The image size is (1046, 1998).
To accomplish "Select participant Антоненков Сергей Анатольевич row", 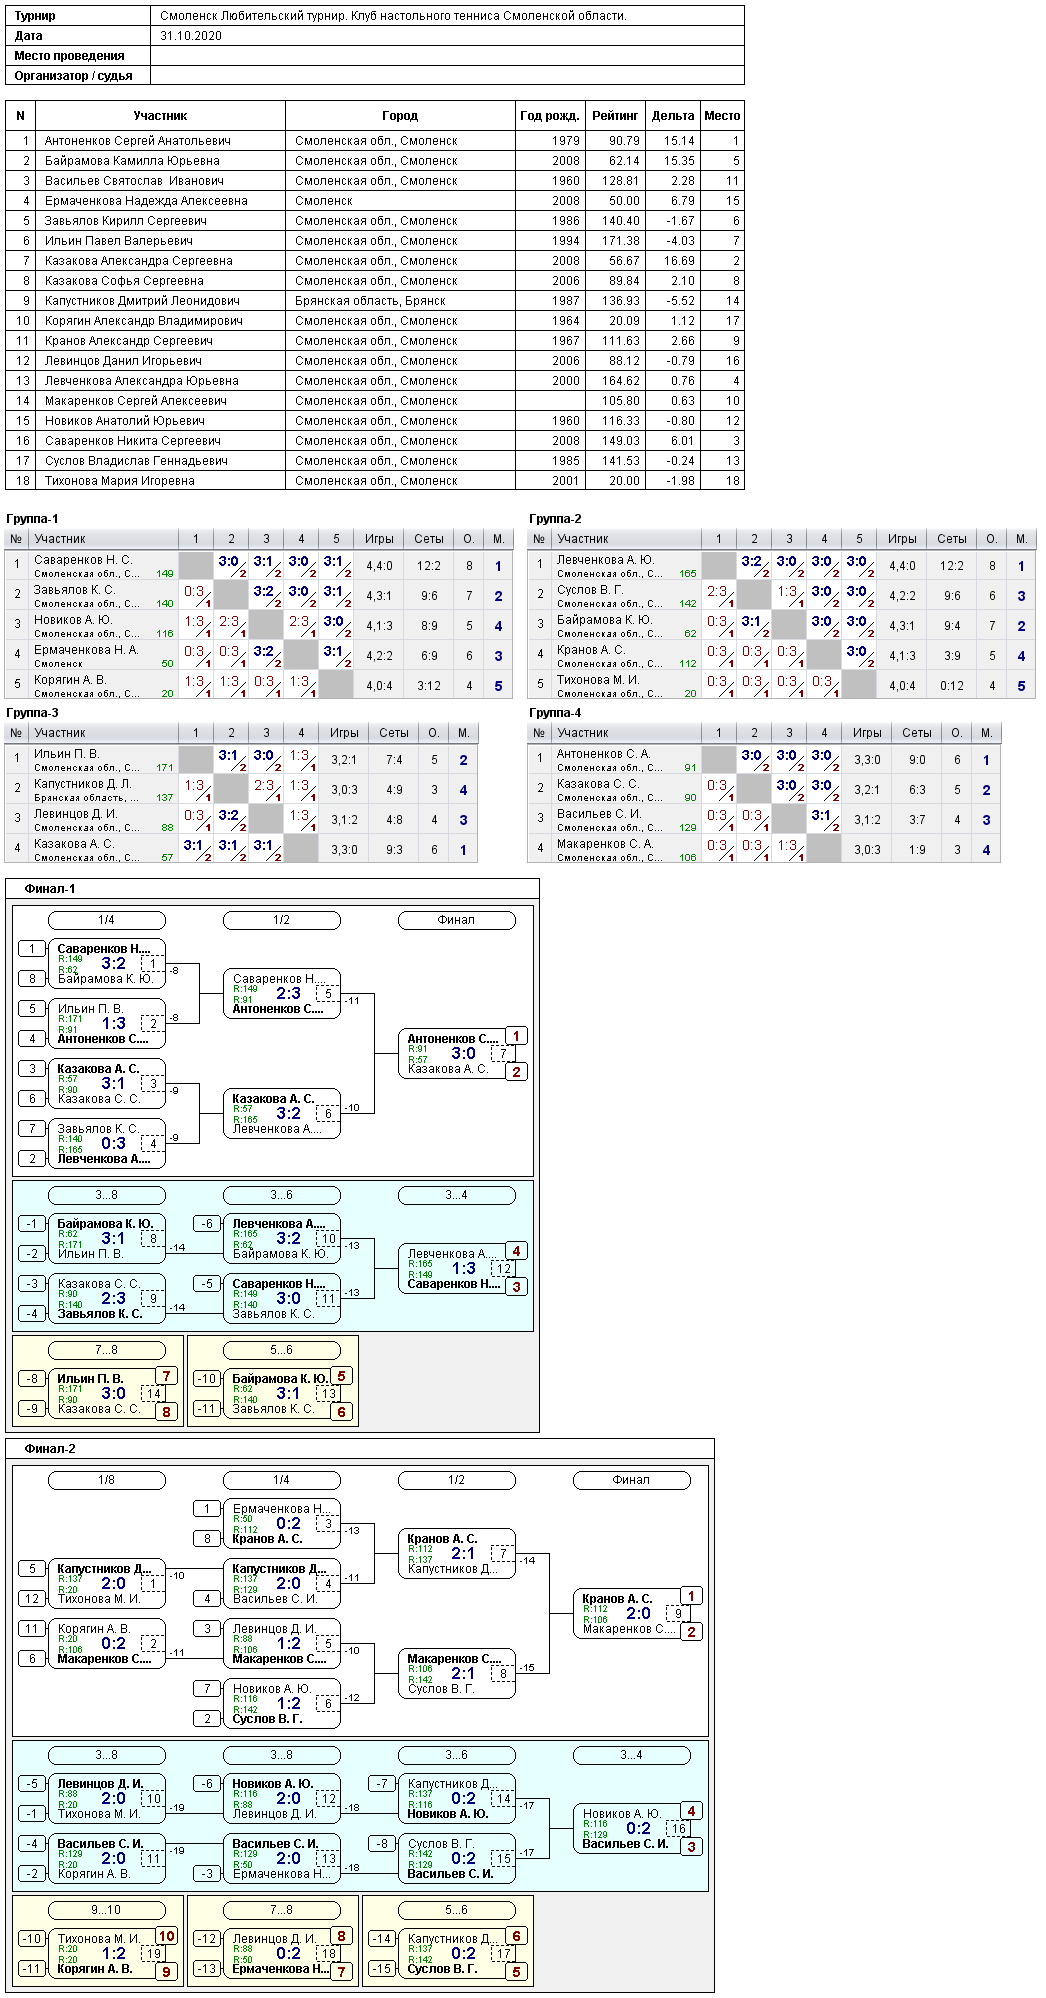I will pyautogui.click(x=138, y=141).
